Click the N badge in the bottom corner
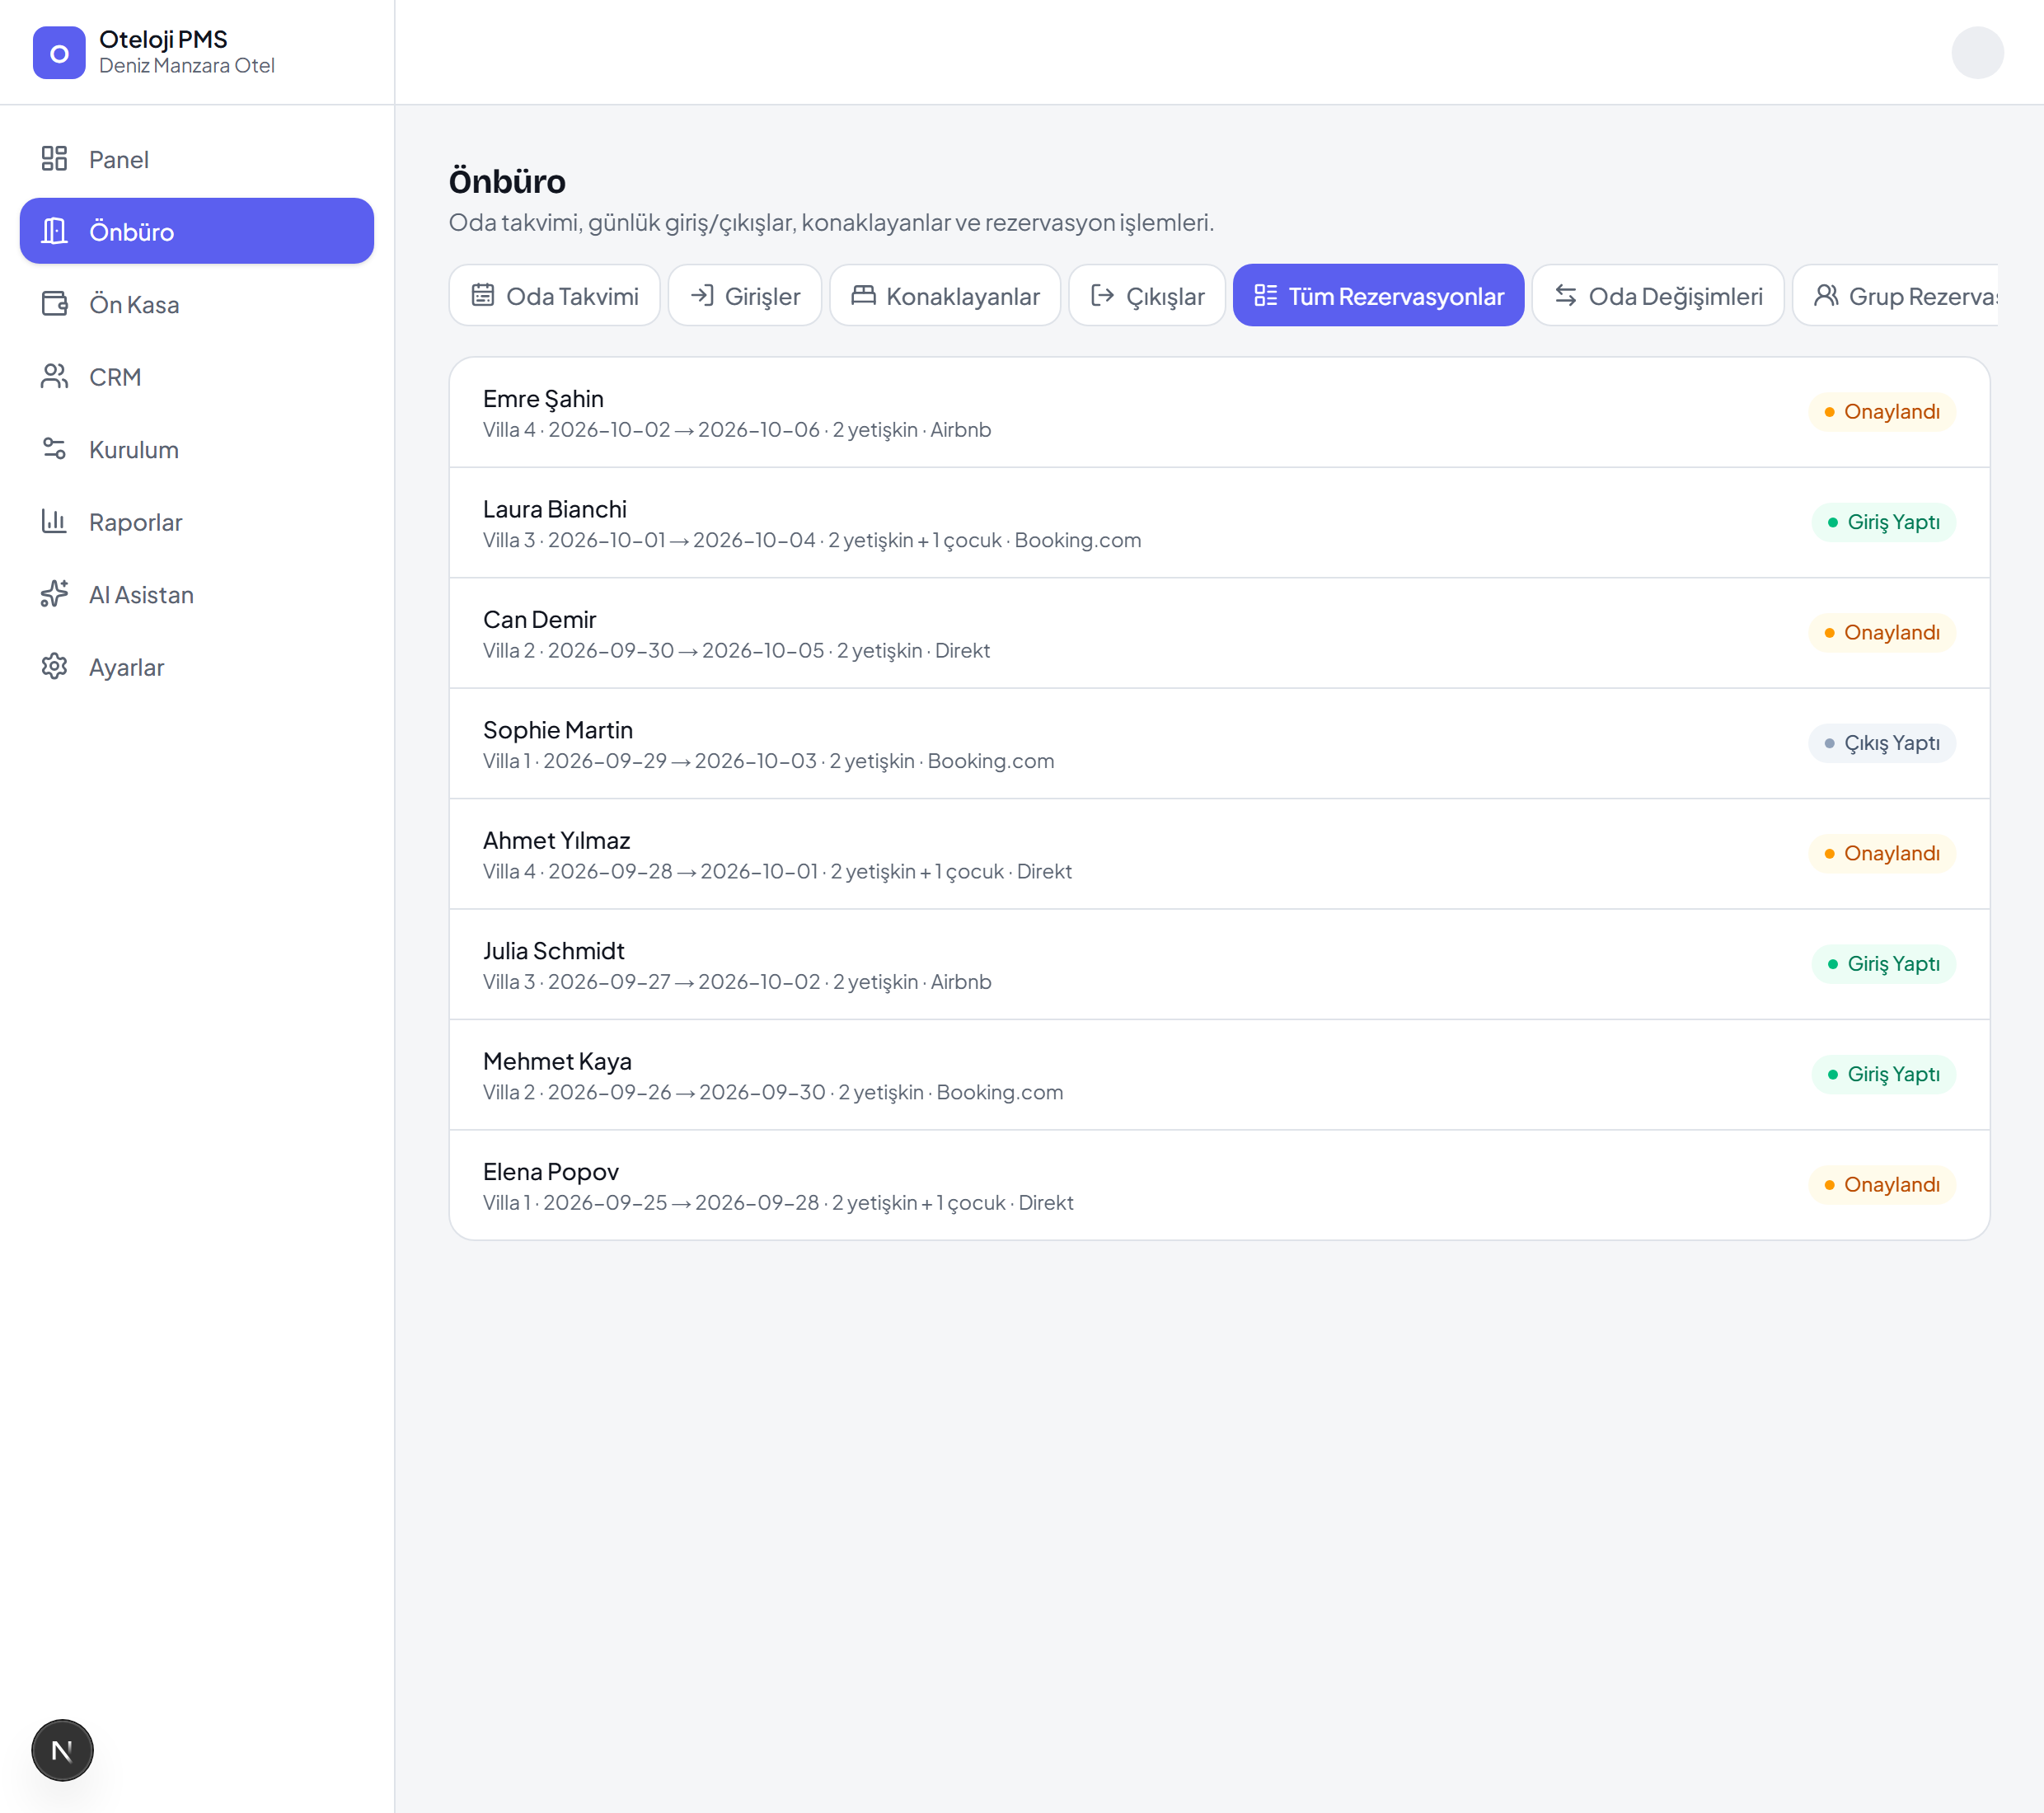Viewport: 2044px width, 1813px height. point(62,1750)
